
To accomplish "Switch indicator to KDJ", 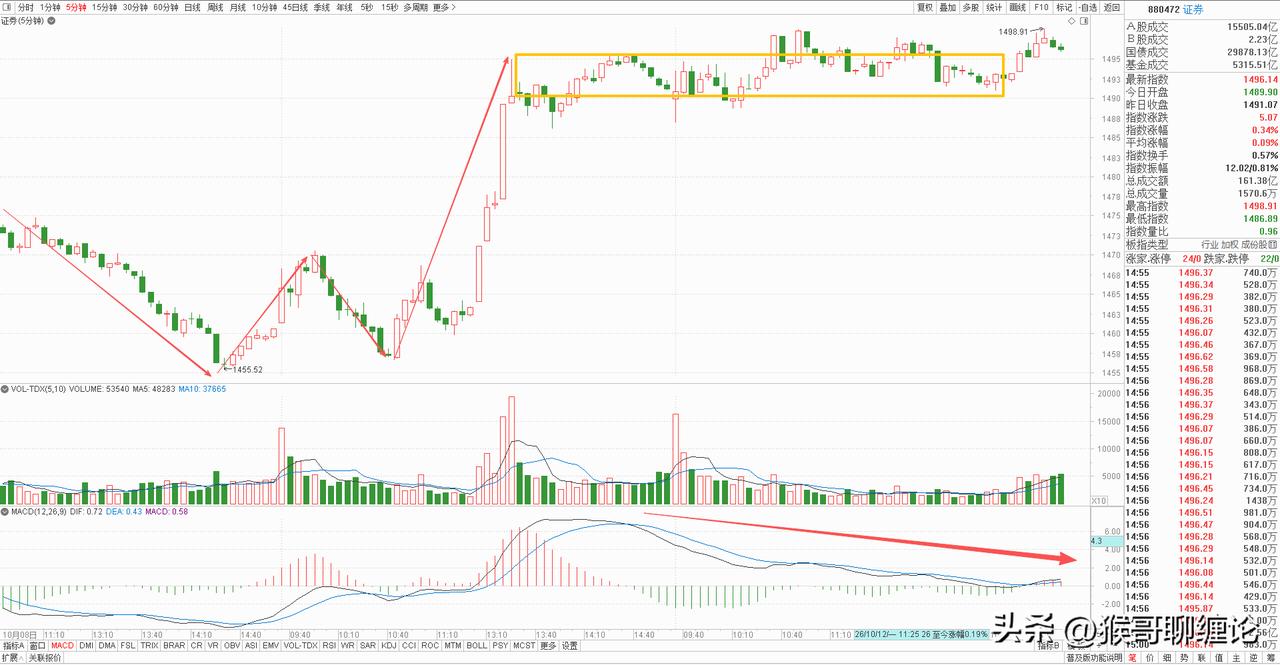I will click(389, 646).
